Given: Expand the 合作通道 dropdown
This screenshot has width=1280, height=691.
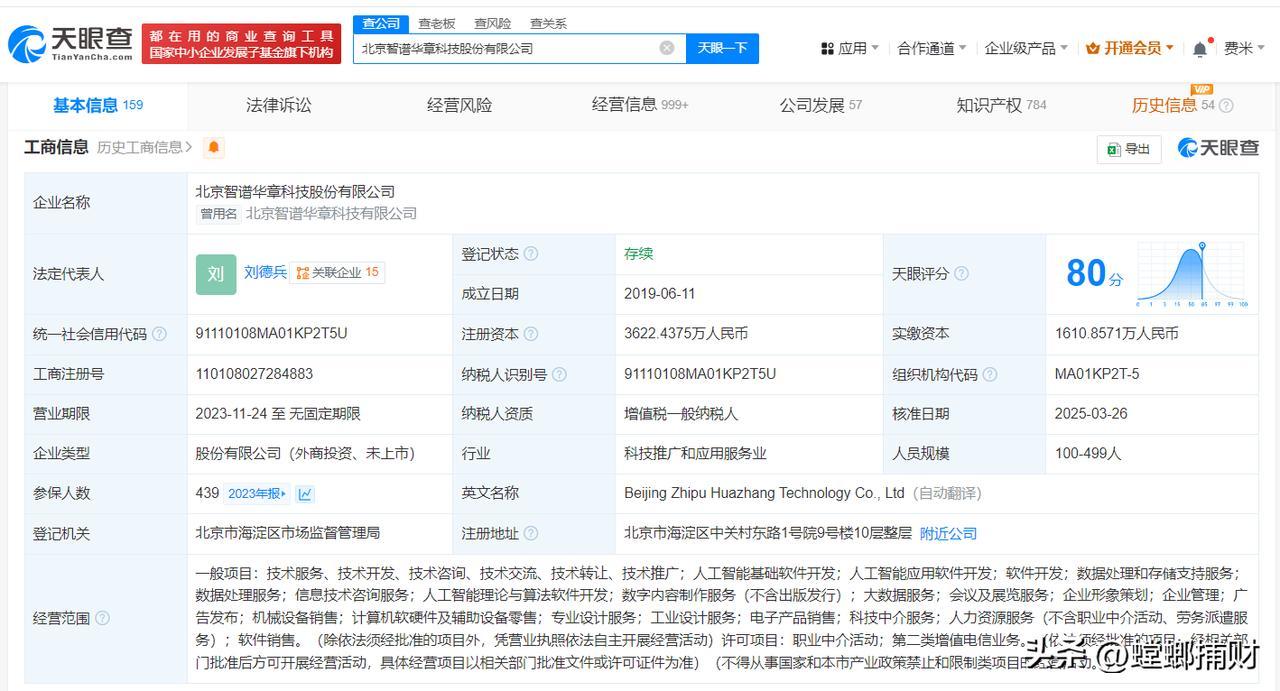Looking at the screenshot, I should 932,48.
